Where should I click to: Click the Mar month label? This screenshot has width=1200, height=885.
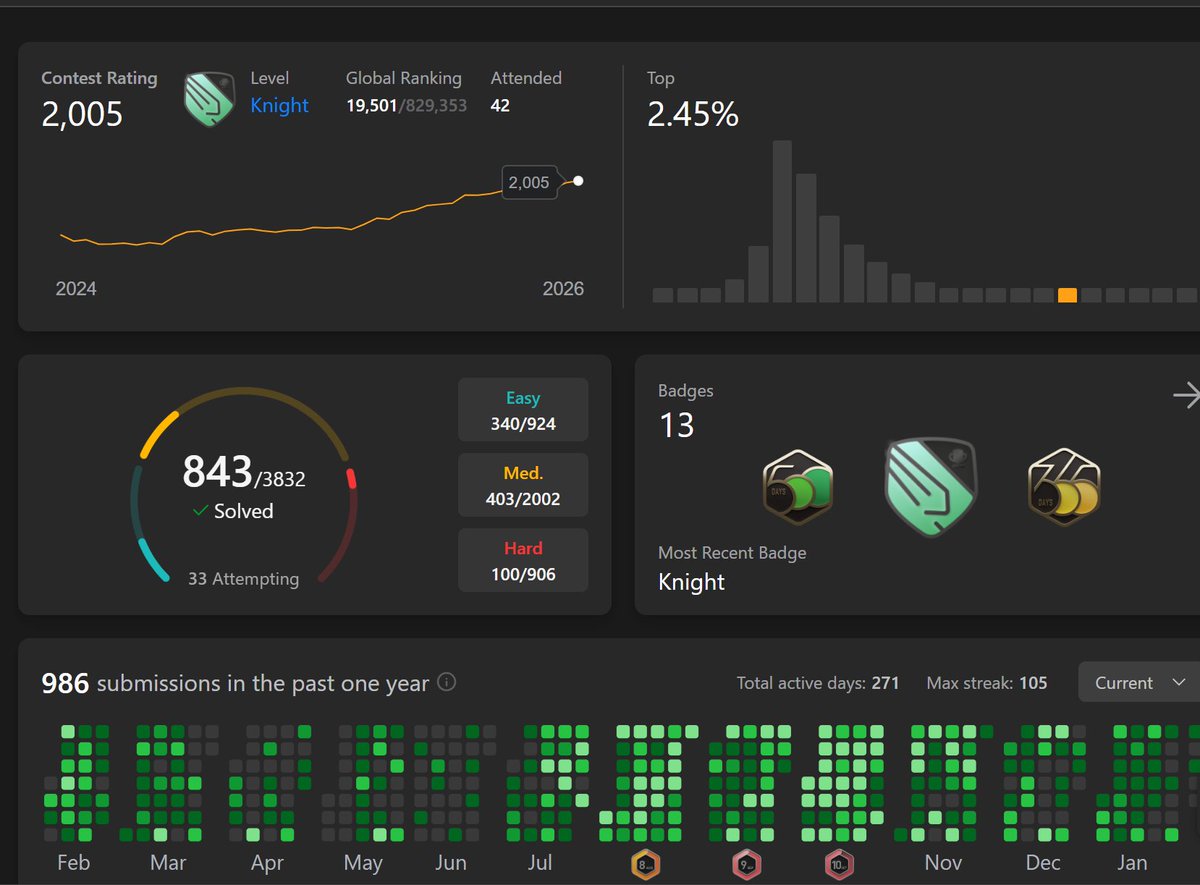tap(168, 862)
